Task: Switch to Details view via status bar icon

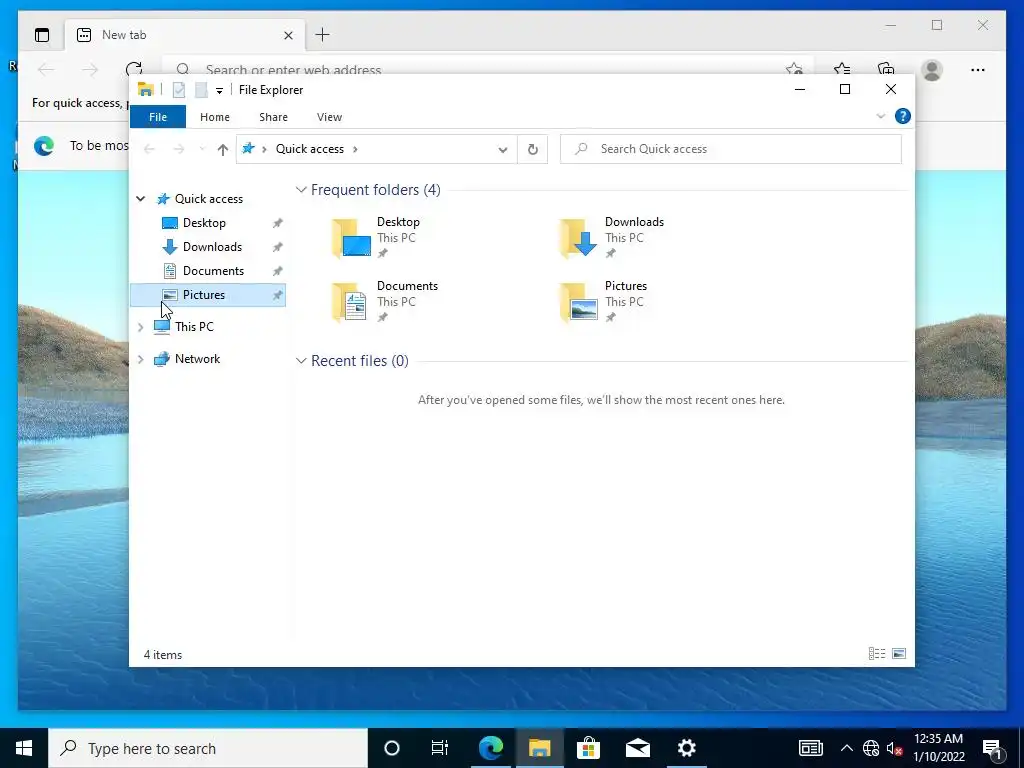Action: pyautogui.click(x=877, y=654)
